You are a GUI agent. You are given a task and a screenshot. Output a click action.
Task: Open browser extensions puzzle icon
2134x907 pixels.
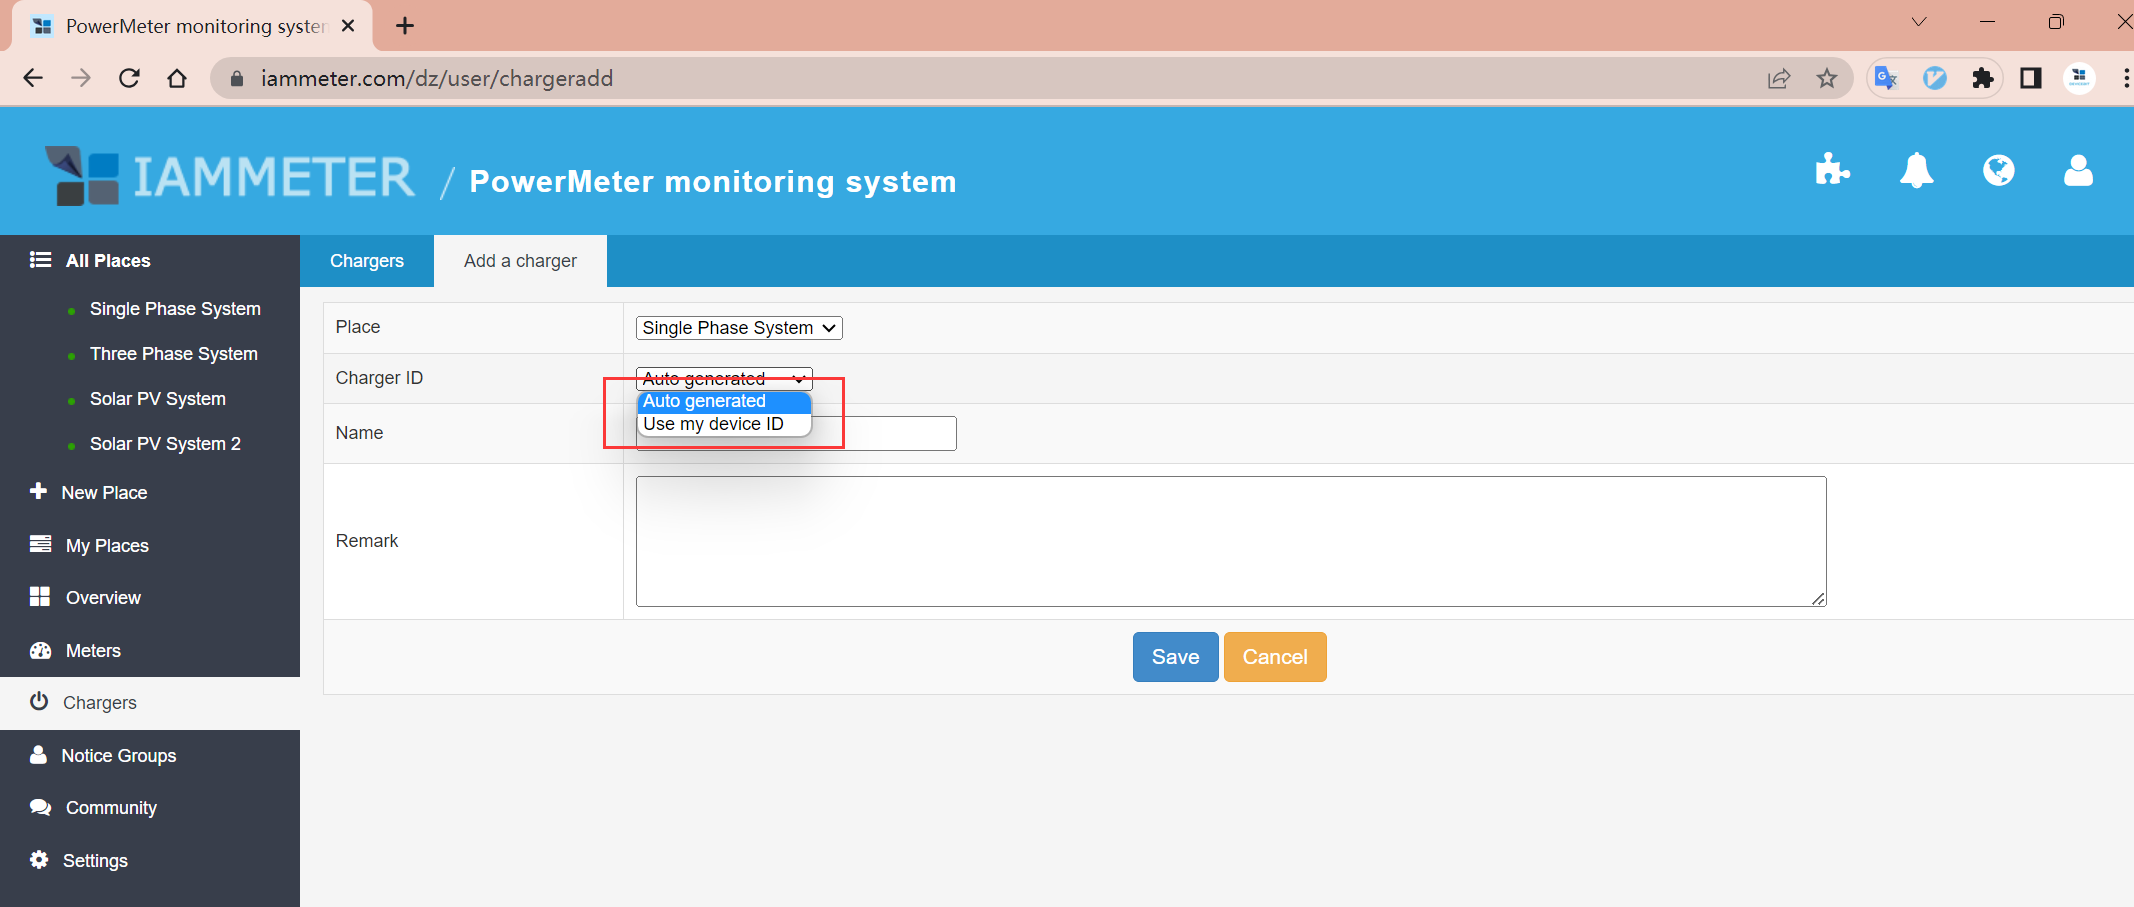pyautogui.click(x=1982, y=78)
